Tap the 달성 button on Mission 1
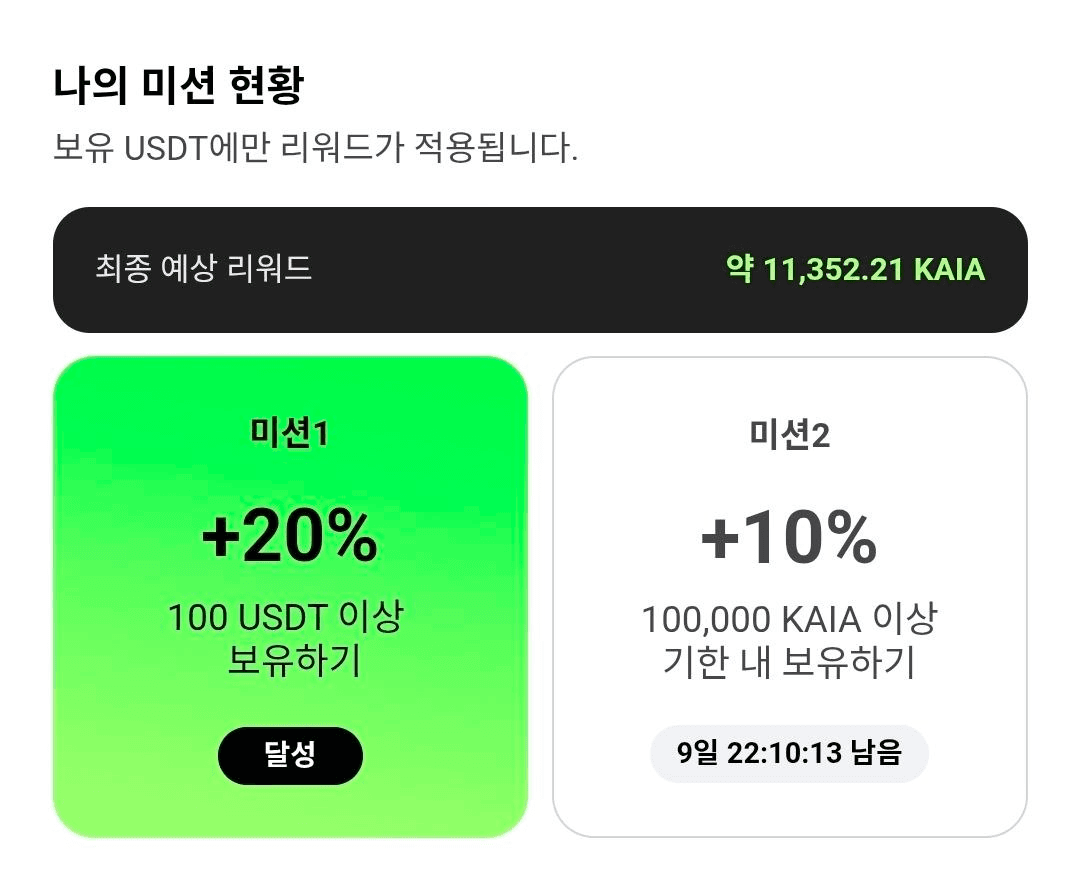This screenshot has height=886, width=1079. tap(290, 755)
